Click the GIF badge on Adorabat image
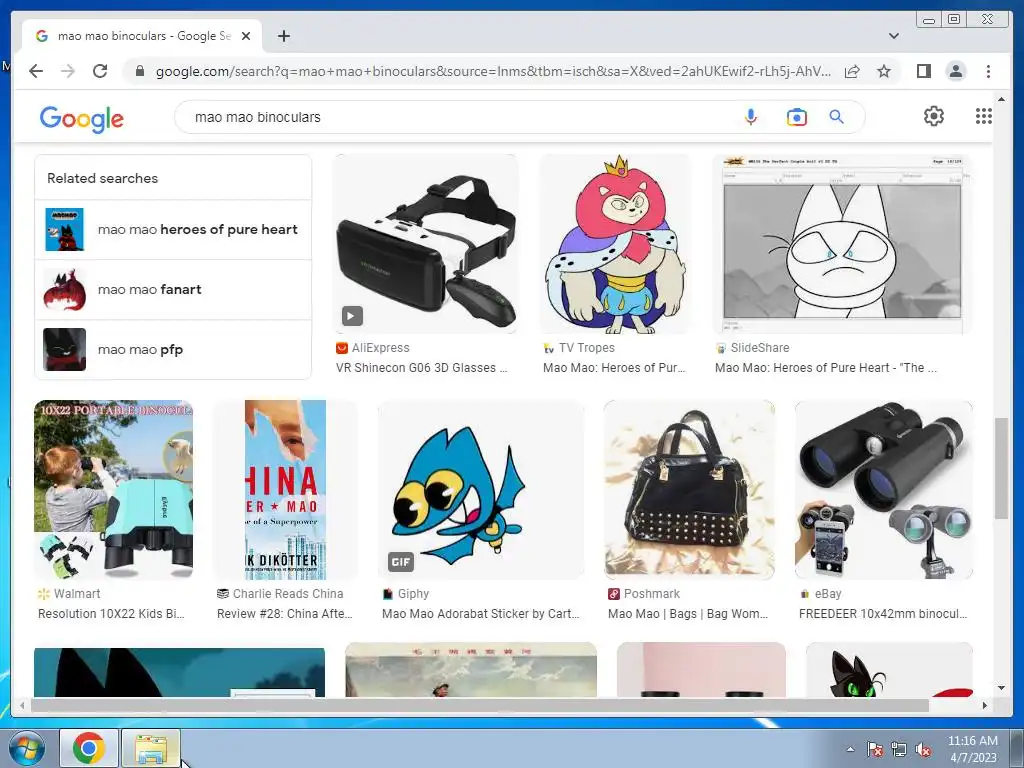Image resolution: width=1024 pixels, height=768 pixels. (x=400, y=561)
